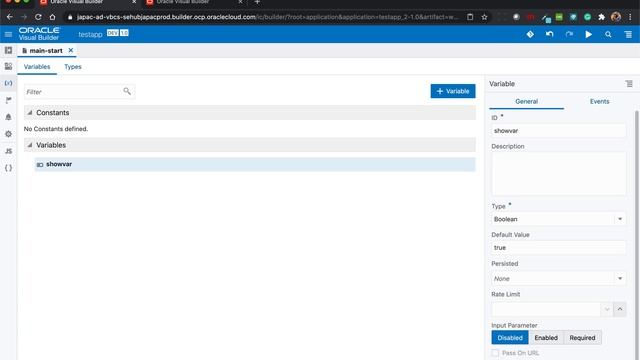The height and width of the screenshot is (360, 640).
Task: Open the Action Chains flag sidebar icon
Action: [8, 100]
